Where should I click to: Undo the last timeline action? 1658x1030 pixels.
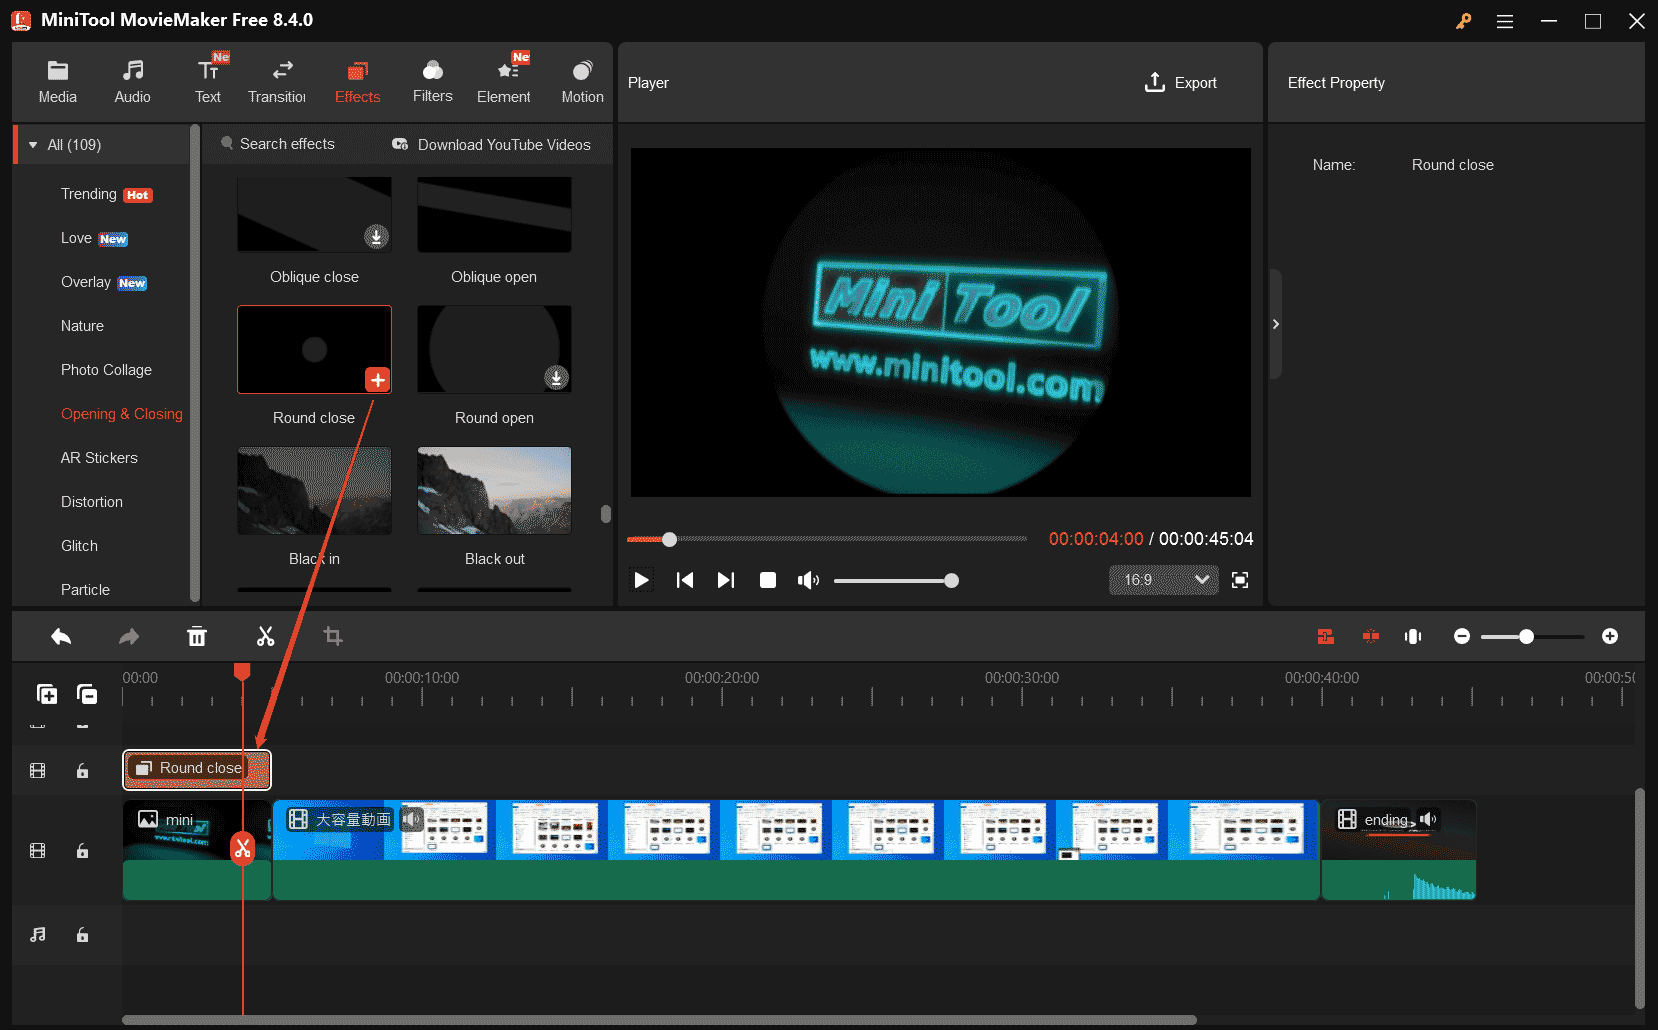click(x=60, y=636)
